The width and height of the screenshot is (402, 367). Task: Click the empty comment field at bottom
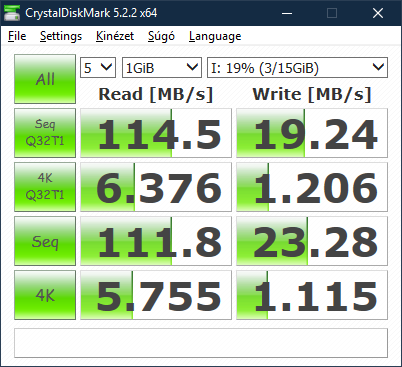pyautogui.click(x=201, y=343)
